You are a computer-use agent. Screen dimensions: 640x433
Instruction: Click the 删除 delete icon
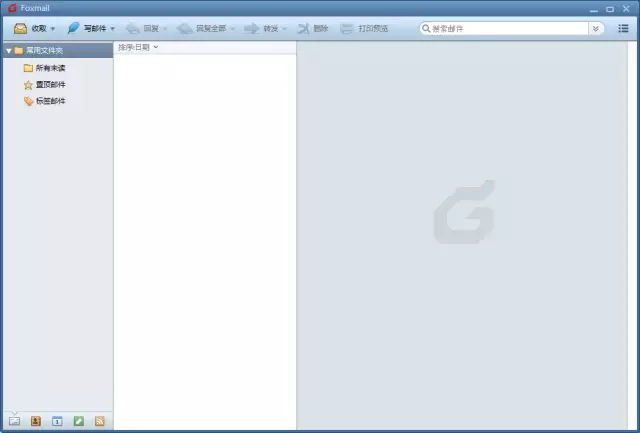[304, 29]
